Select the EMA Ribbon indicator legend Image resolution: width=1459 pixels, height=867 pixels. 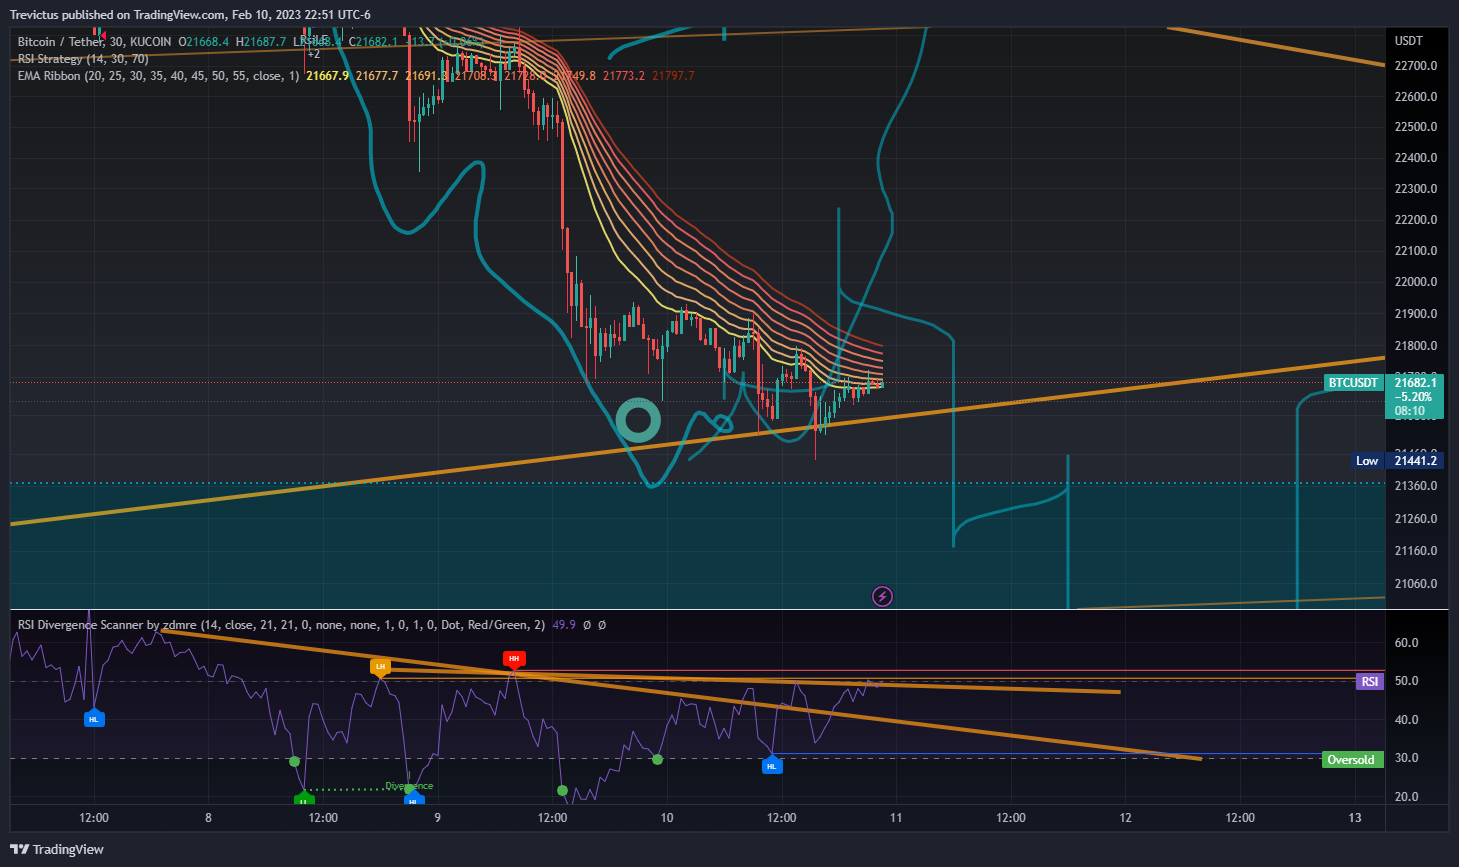[158, 76]
